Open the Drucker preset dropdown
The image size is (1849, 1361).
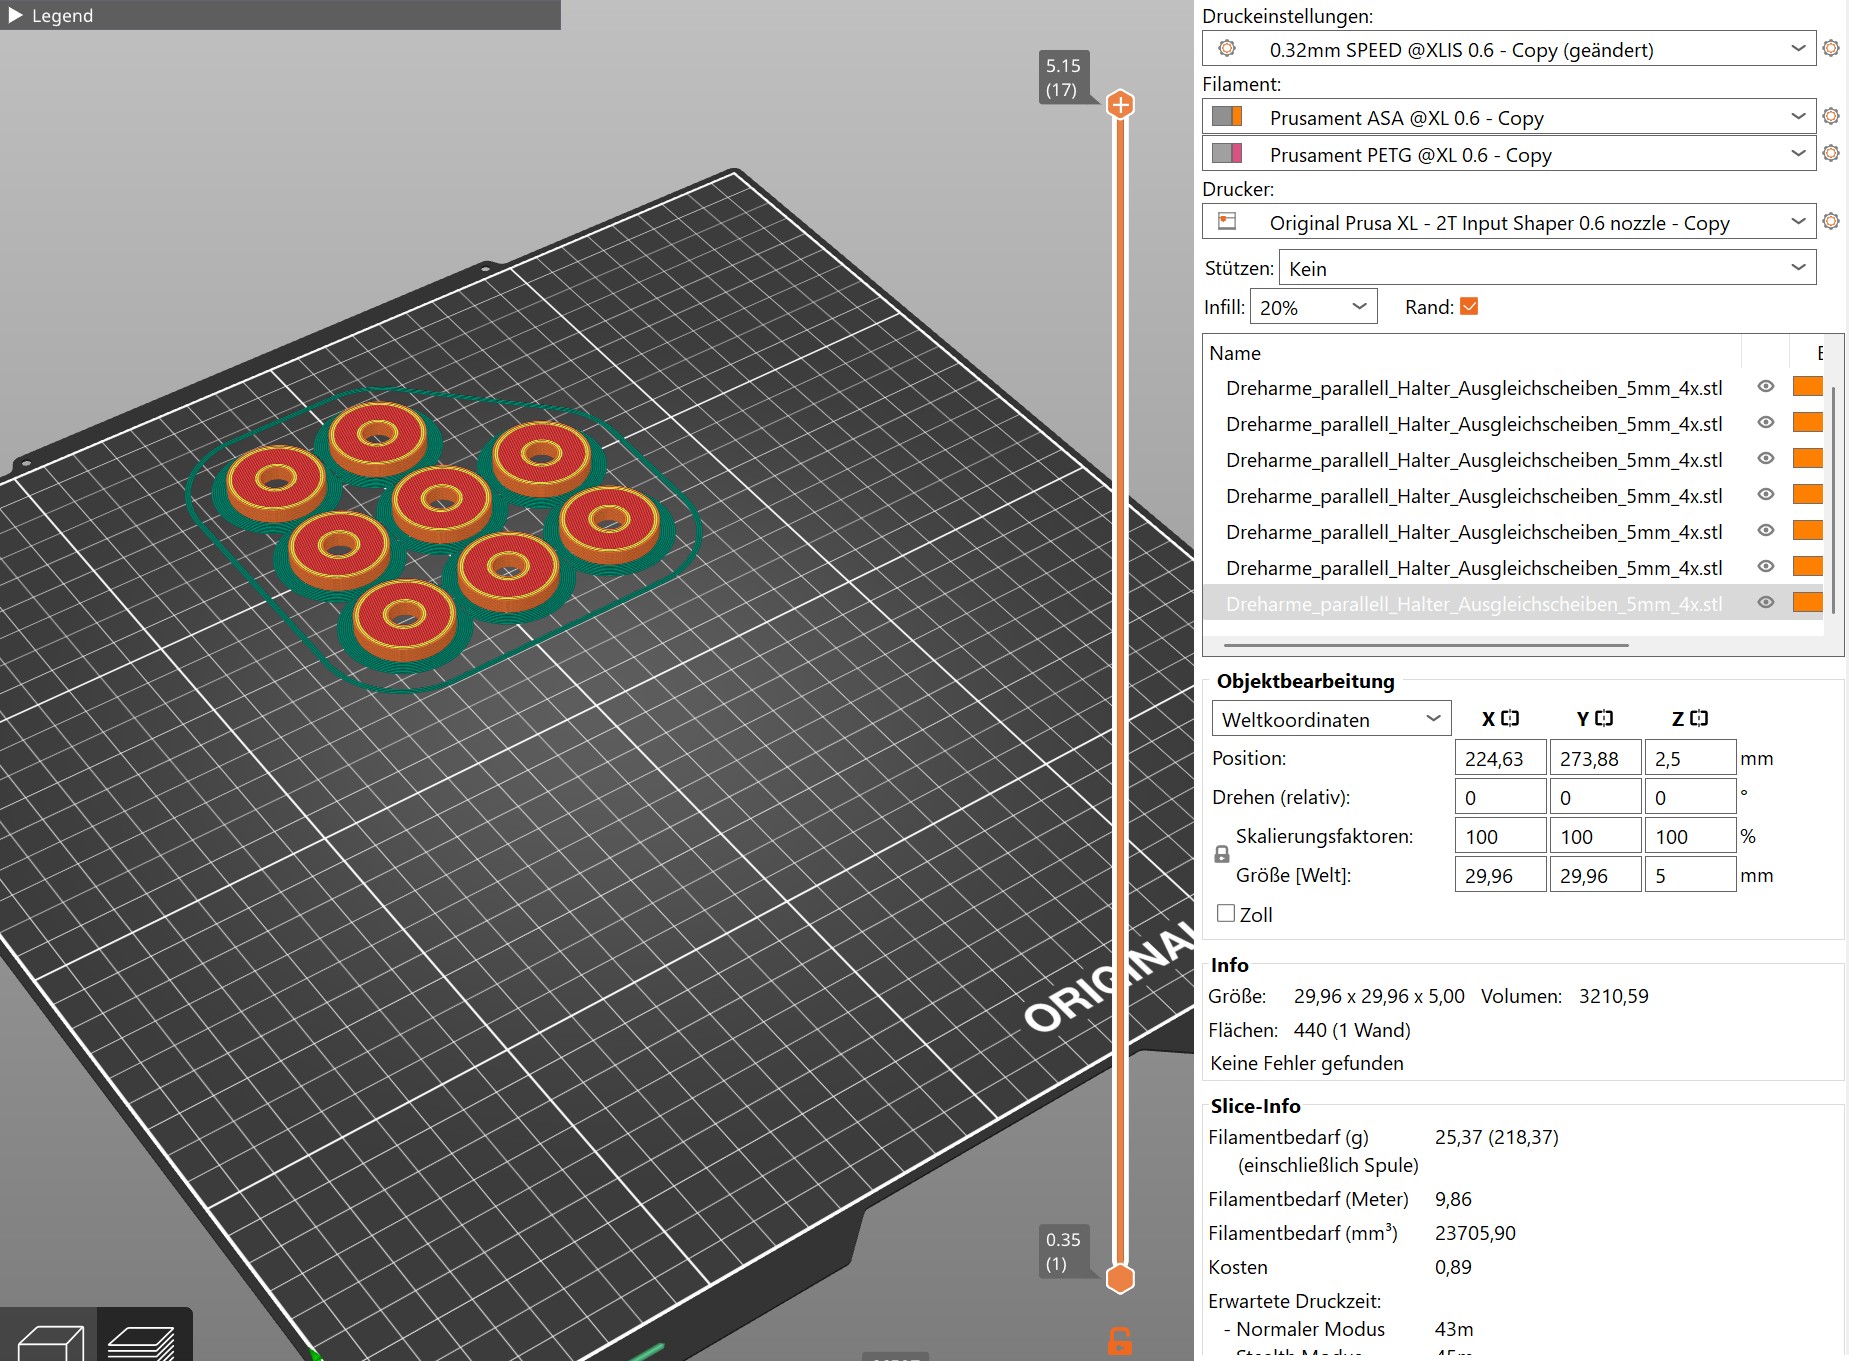pyautogui.click(x=1508, y=222)
